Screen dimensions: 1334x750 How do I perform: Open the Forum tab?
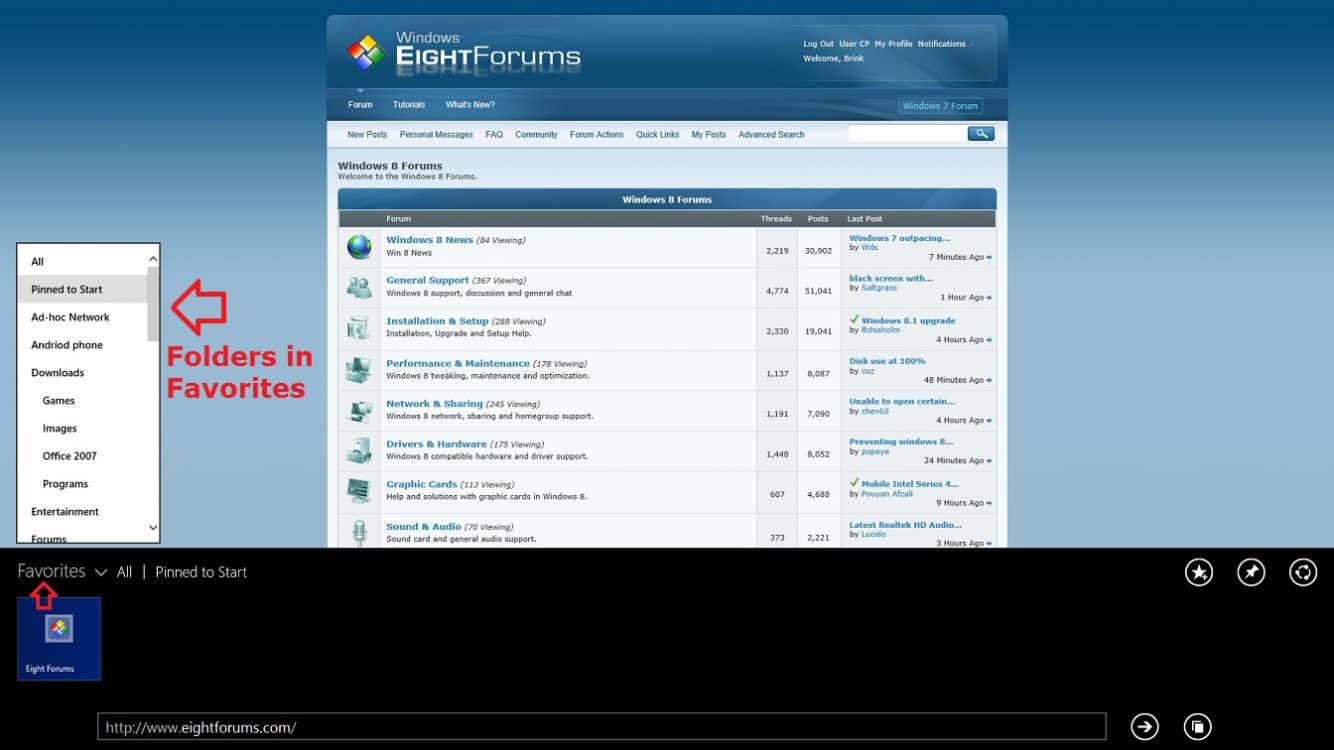(360, 105)
